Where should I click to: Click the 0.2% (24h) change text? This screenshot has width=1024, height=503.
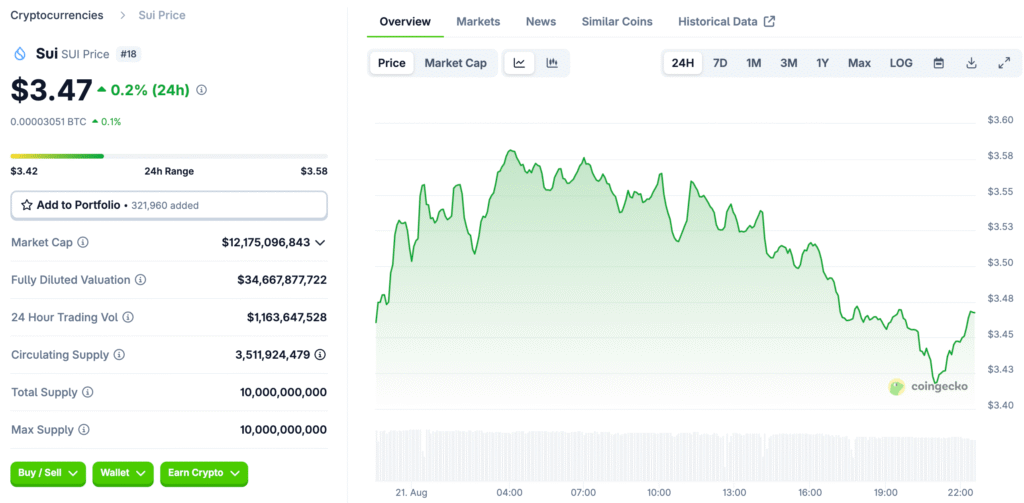(x=150, y=90)
